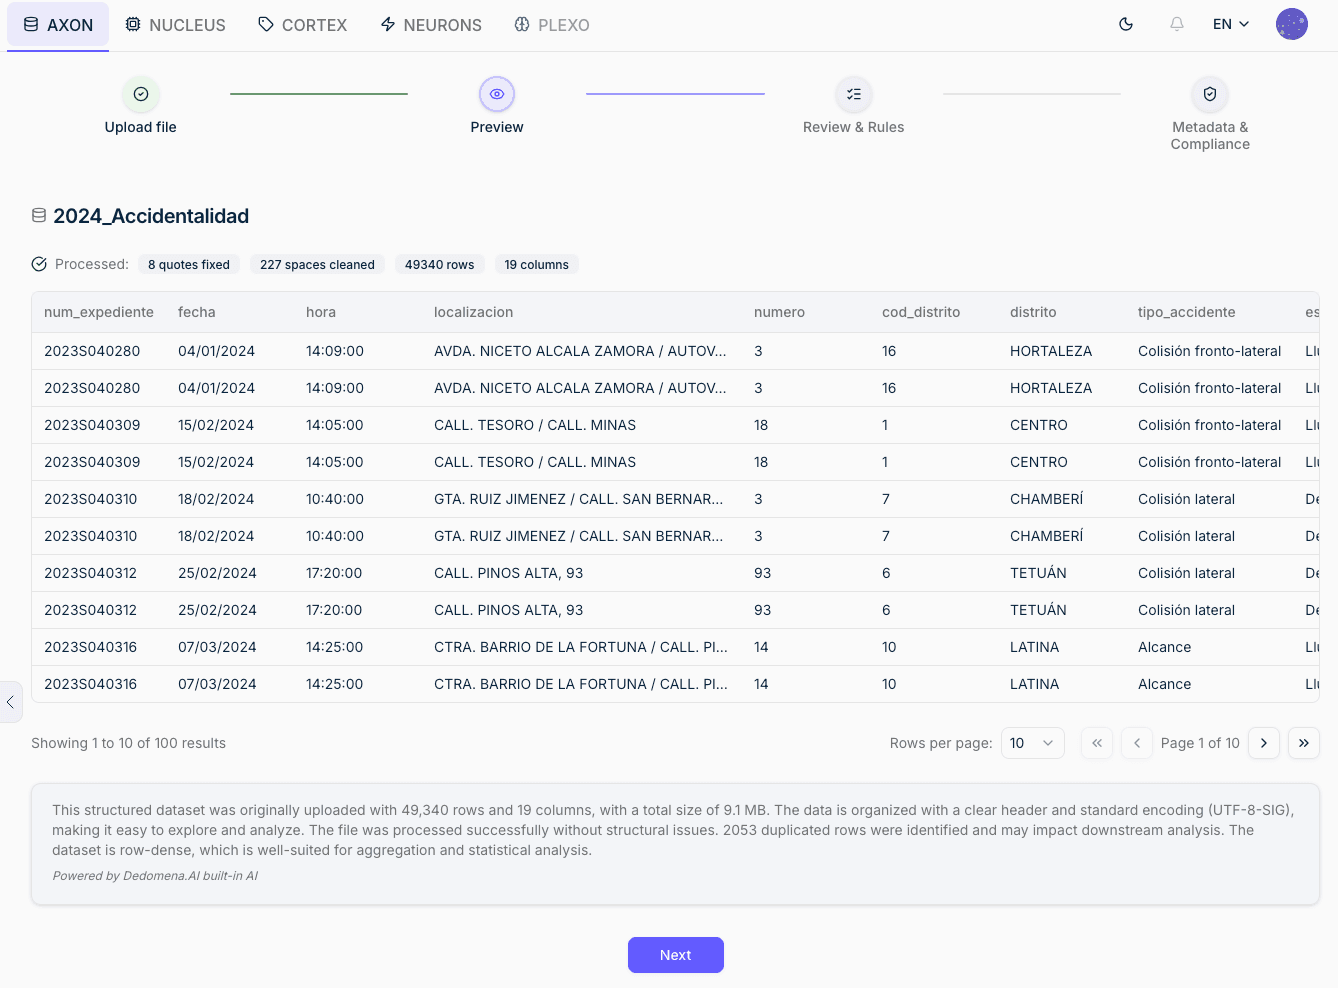Image resolution: width=1338 pixels, height=988 pixels.
Task: Click the last-row 'Alcance' cell
Action: (1164, 684)
